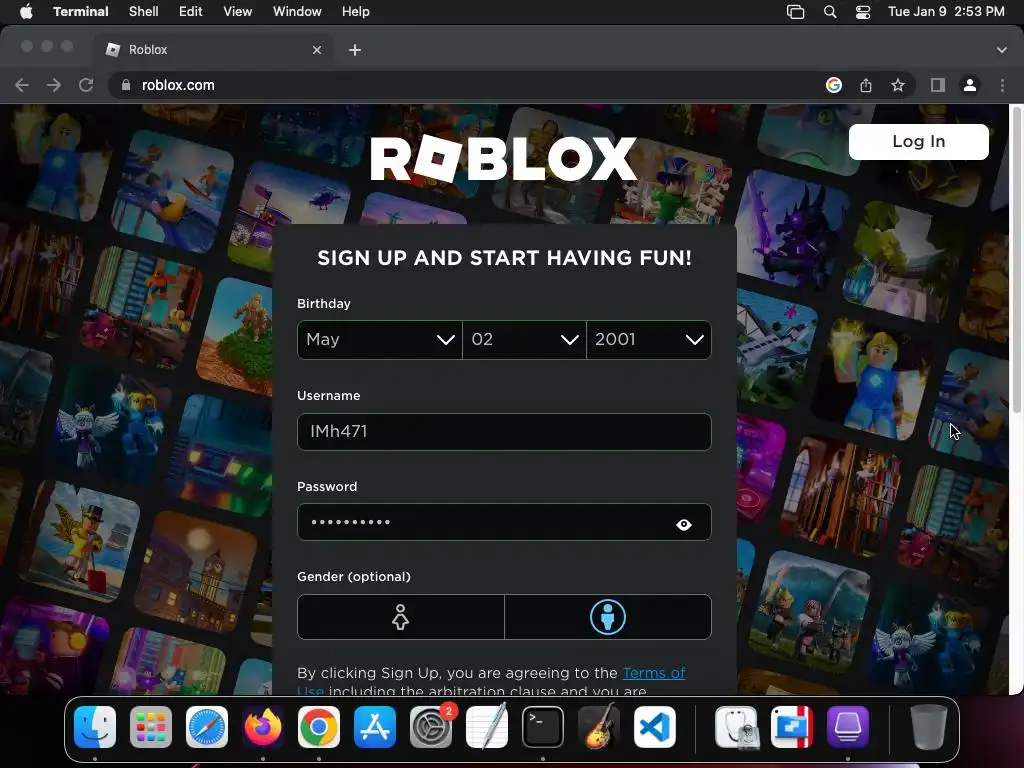Open the birthday month dropdown
This screenshot has width=1024, height=768.
coord(379,340)
